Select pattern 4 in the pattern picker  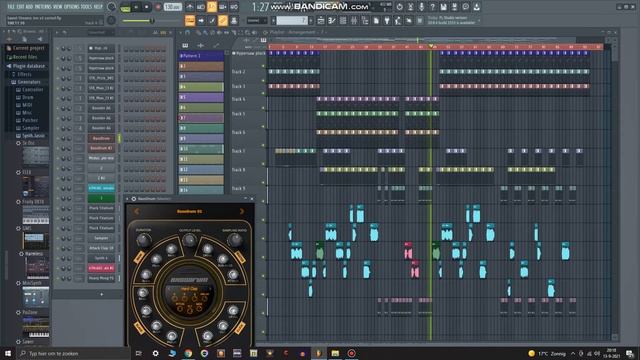(x=201, y=87)
